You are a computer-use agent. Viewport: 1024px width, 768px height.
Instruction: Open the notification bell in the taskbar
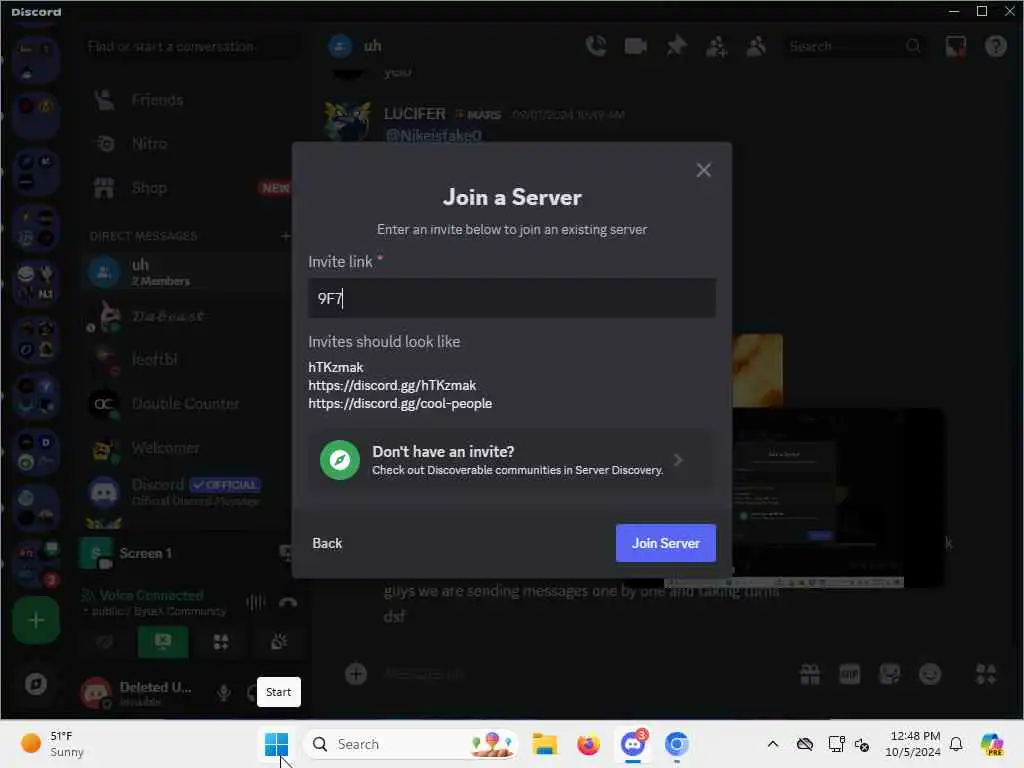956,744
